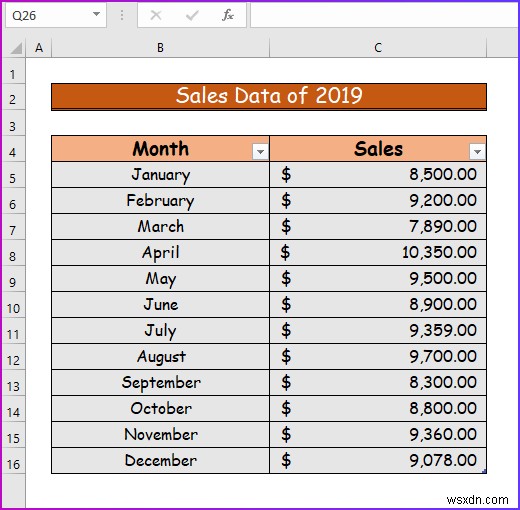Select the 'Sales Data of 2019' title cell
520x510 pixels.
click(x=269, y=97)
